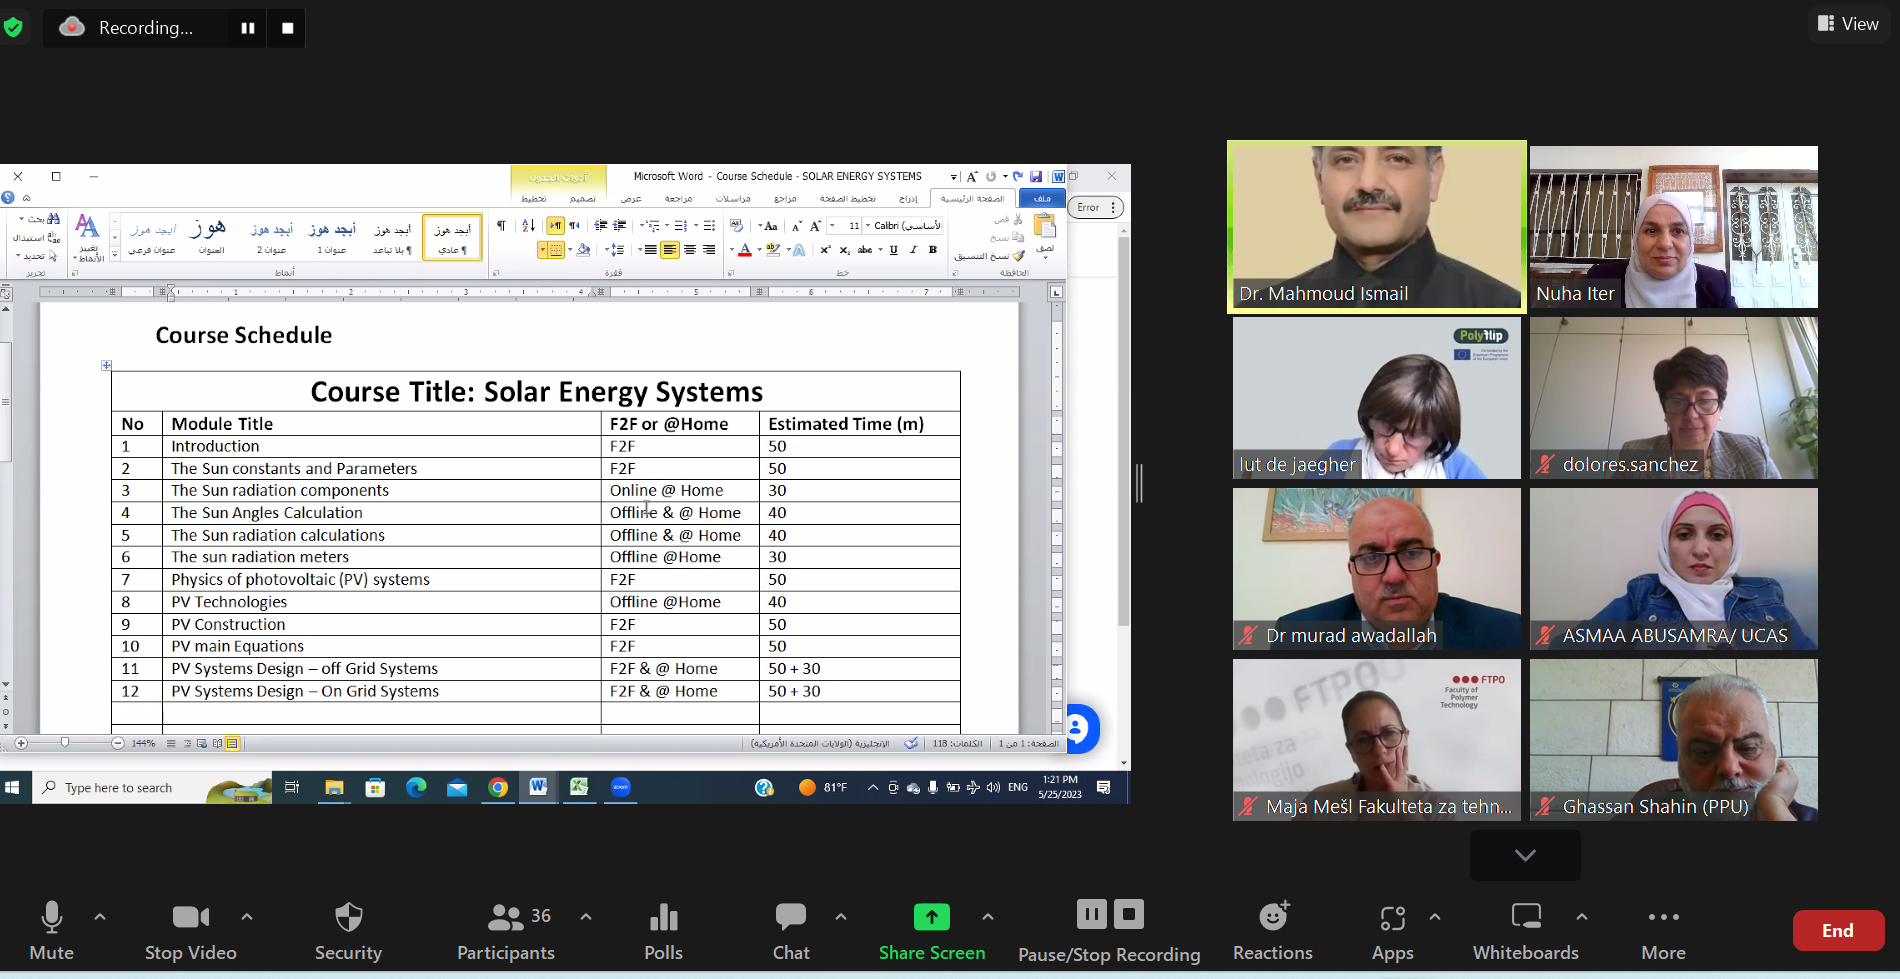Viewport: 1900px width, 979px height.
Task: Stop recording using top-left indicator
Action: [x=288, y=28]
